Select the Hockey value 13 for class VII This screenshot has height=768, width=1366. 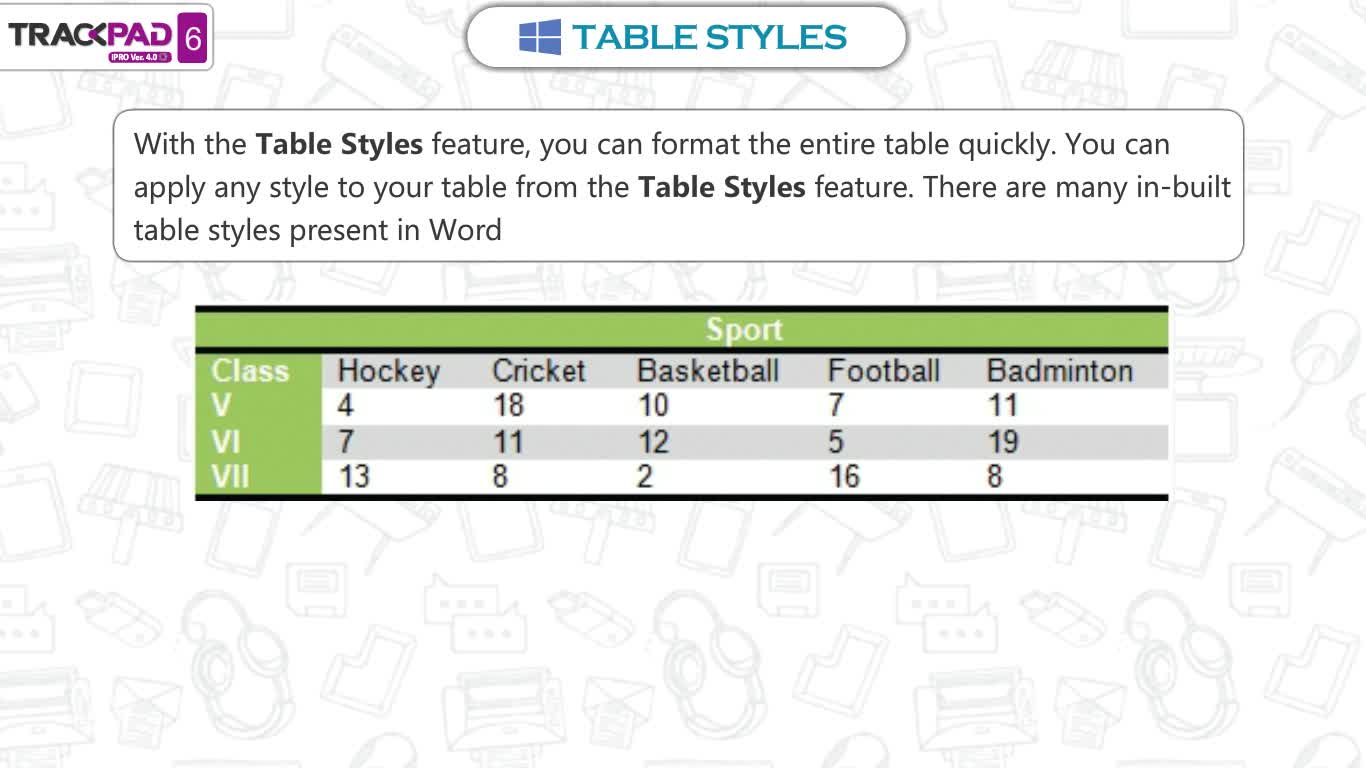click(354, 477)
